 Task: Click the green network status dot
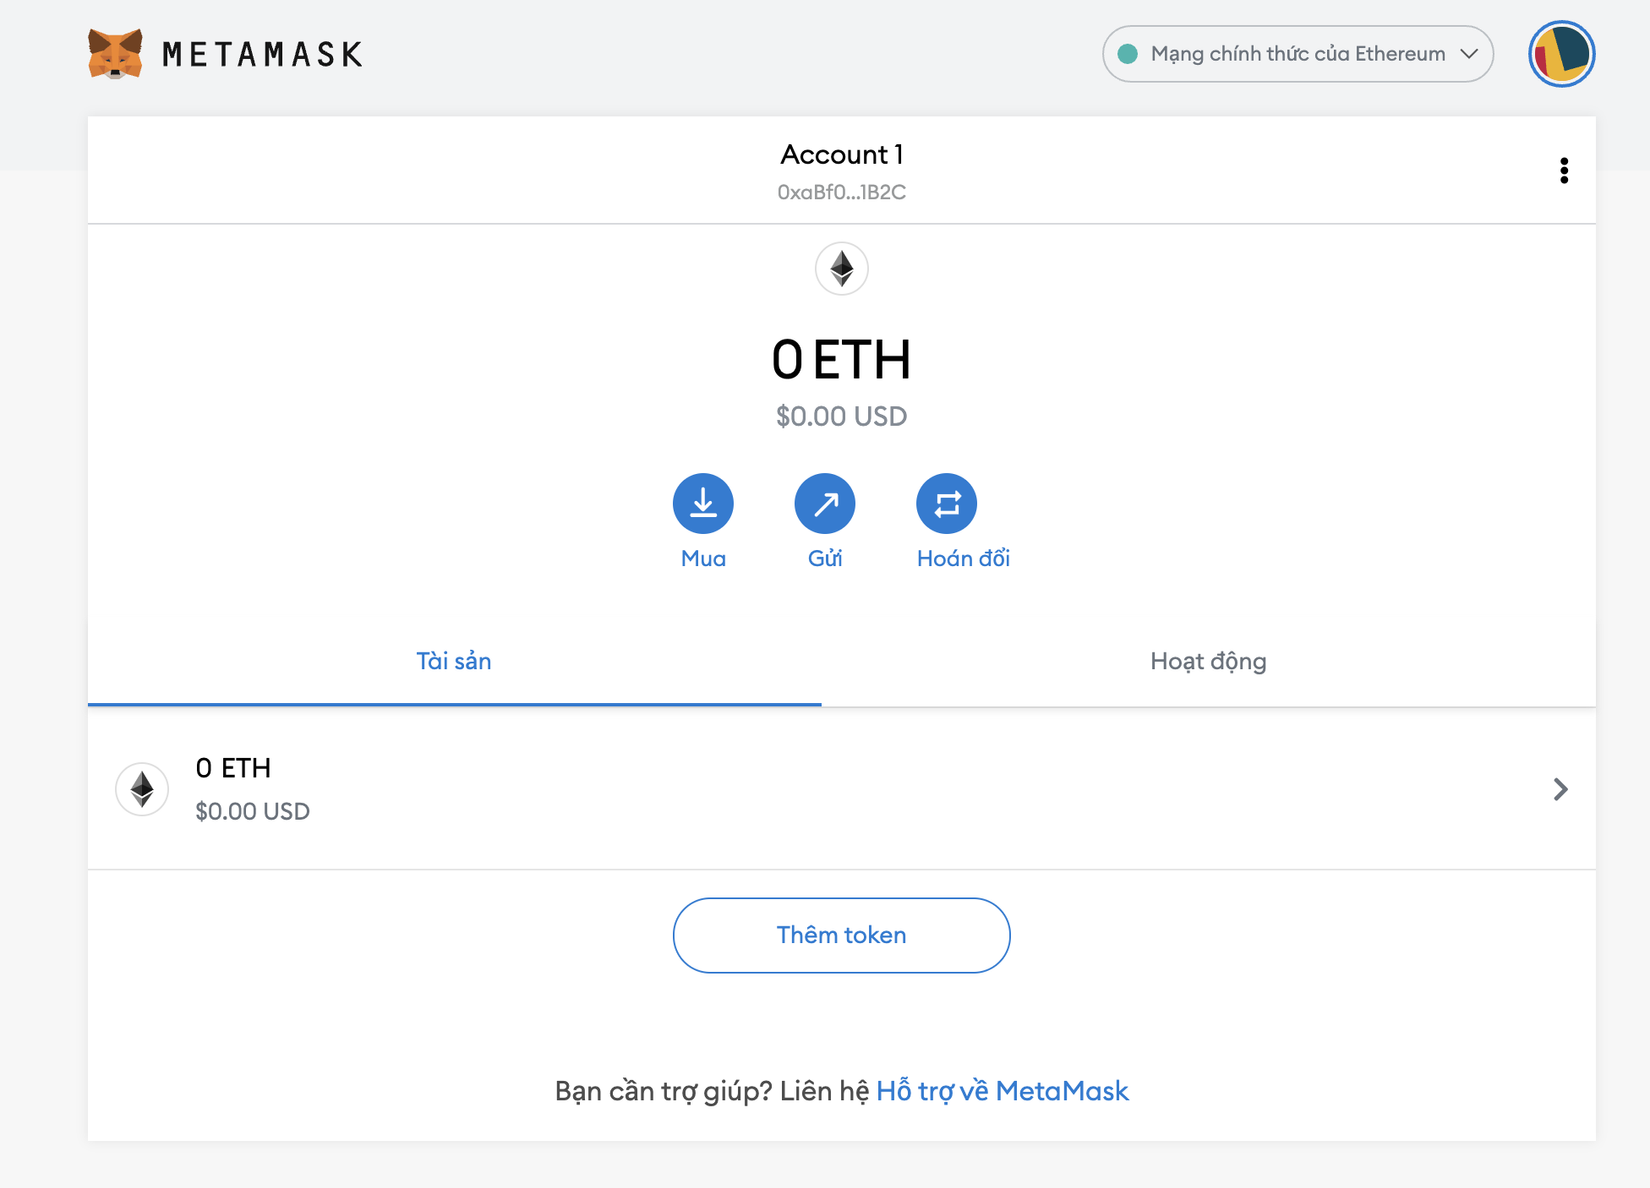1128,54
